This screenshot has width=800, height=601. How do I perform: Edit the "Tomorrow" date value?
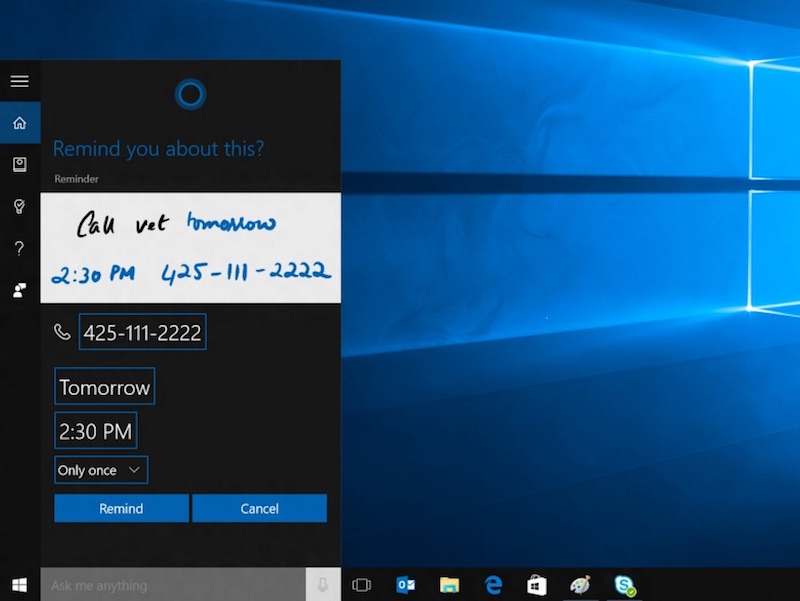coord(104,386)
